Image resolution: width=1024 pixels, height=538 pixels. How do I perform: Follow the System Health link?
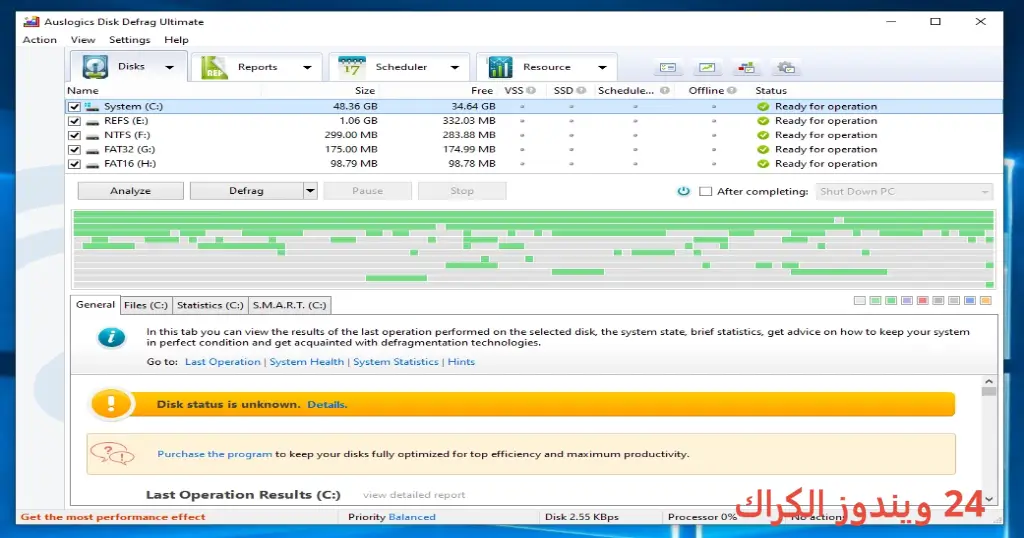click(x=306, y=362)
